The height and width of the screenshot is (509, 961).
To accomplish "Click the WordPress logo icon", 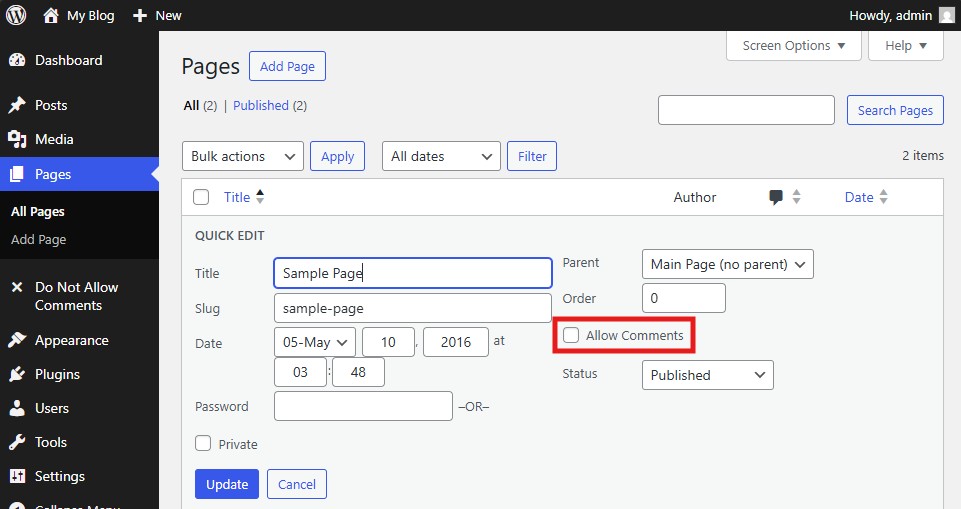I will [x=16, y=15].
